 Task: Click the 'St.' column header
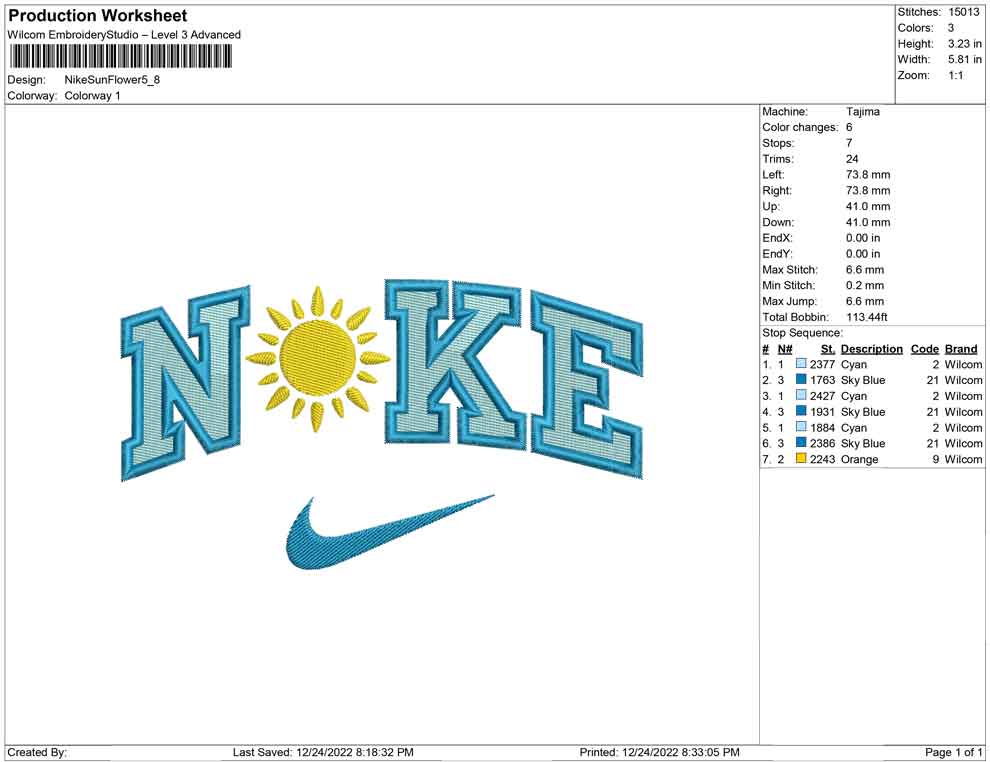[x=828, y=348]
